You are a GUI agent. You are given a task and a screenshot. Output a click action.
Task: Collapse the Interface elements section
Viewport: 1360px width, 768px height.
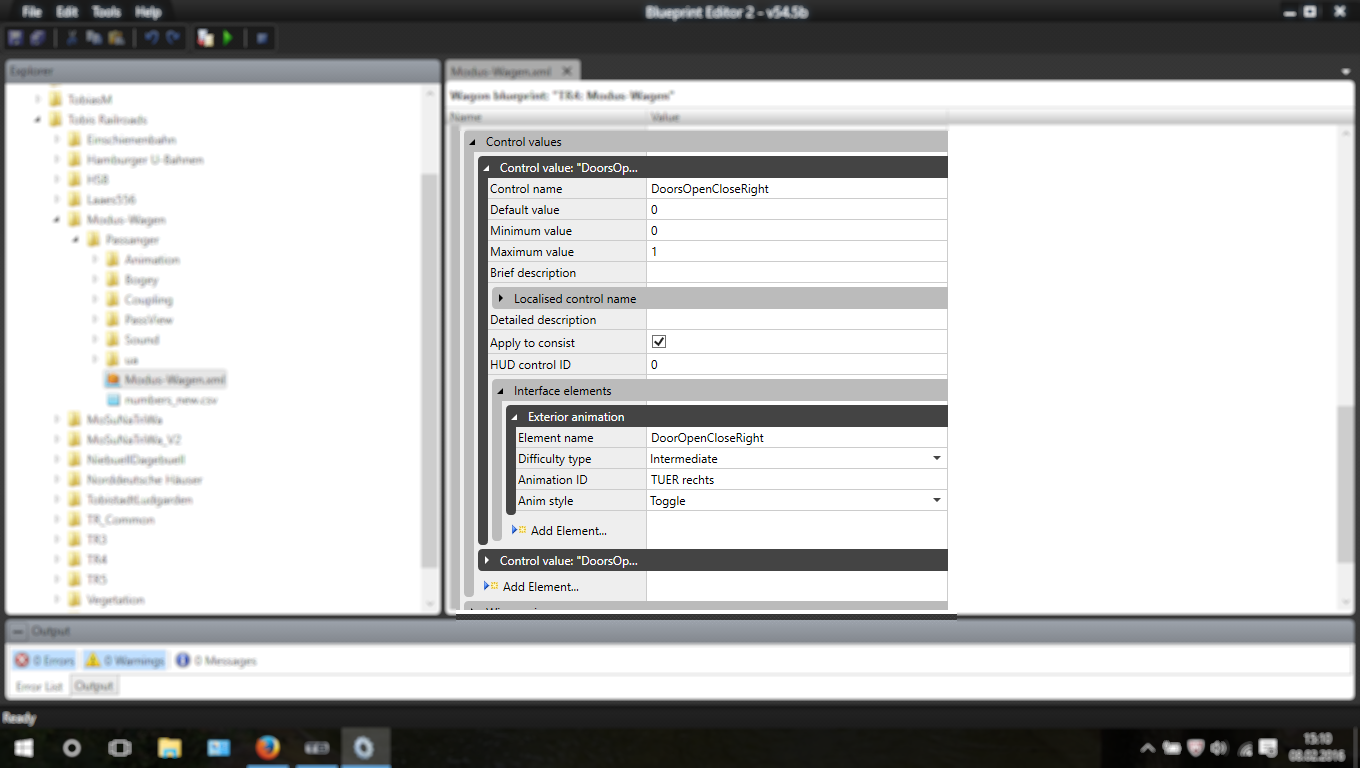tap(501, 391)
